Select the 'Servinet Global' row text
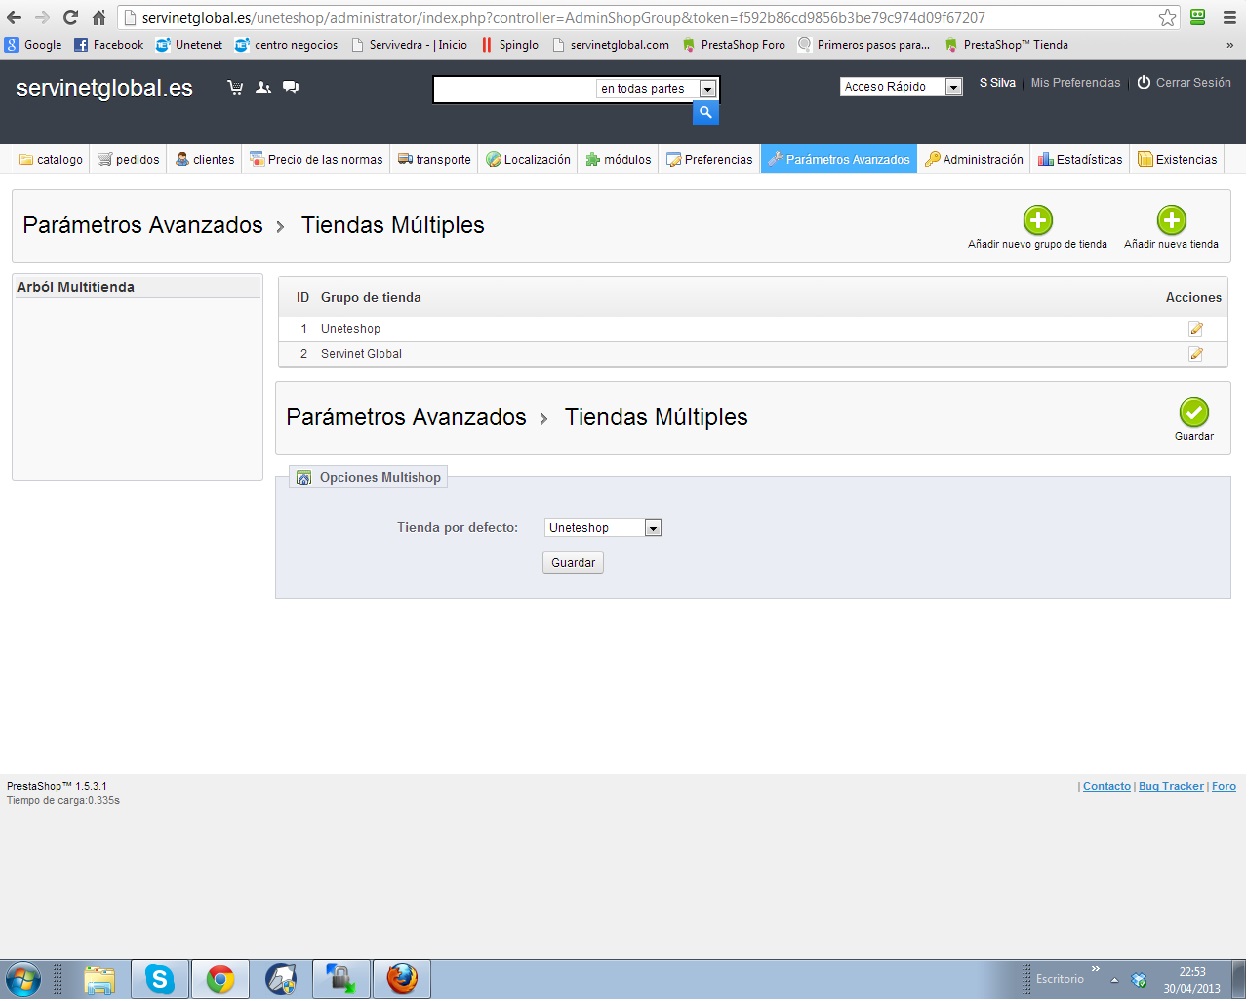The image size is (1249, 1001). [361, 354]
